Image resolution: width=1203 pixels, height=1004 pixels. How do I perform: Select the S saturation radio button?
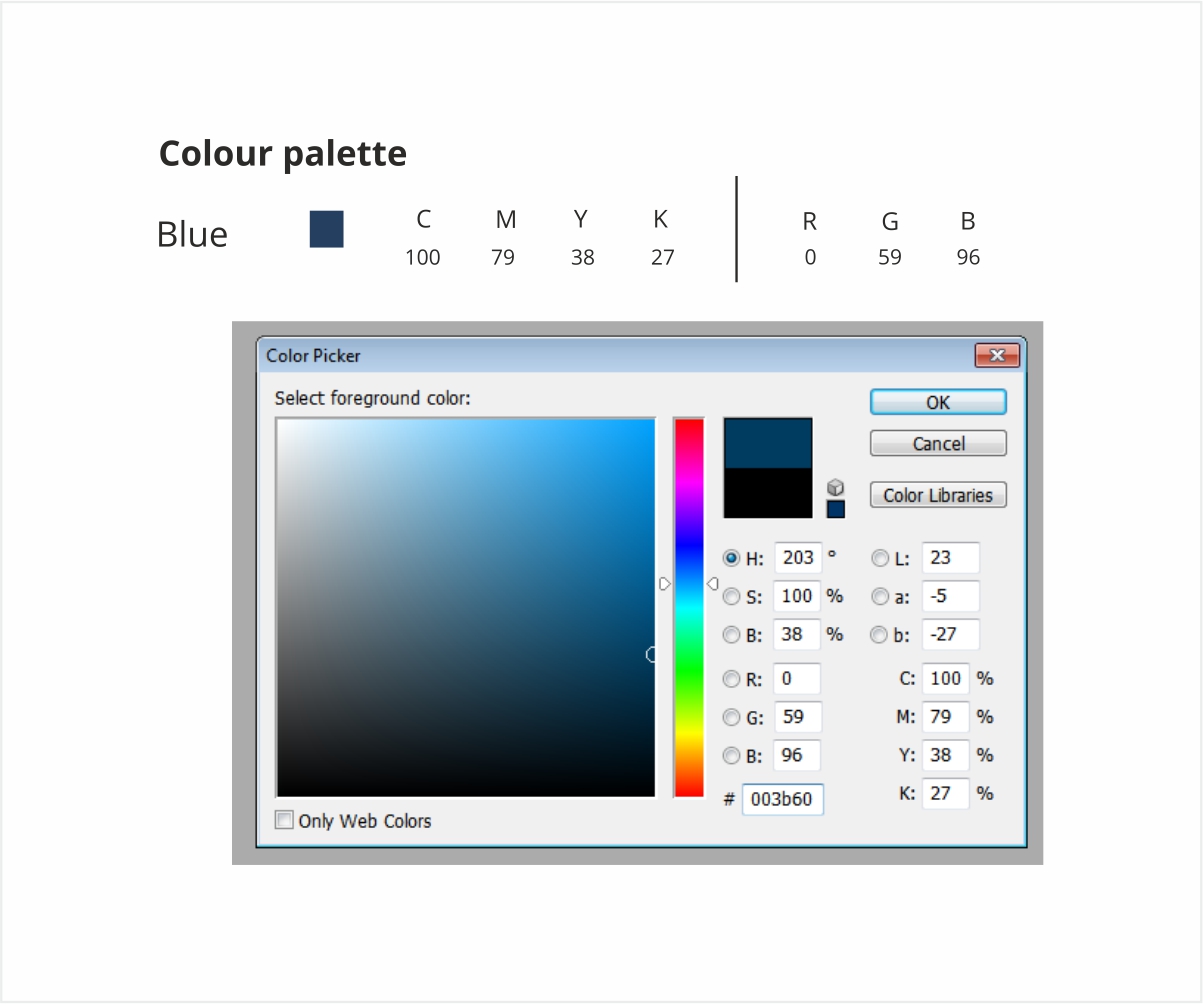click(732, 597)
